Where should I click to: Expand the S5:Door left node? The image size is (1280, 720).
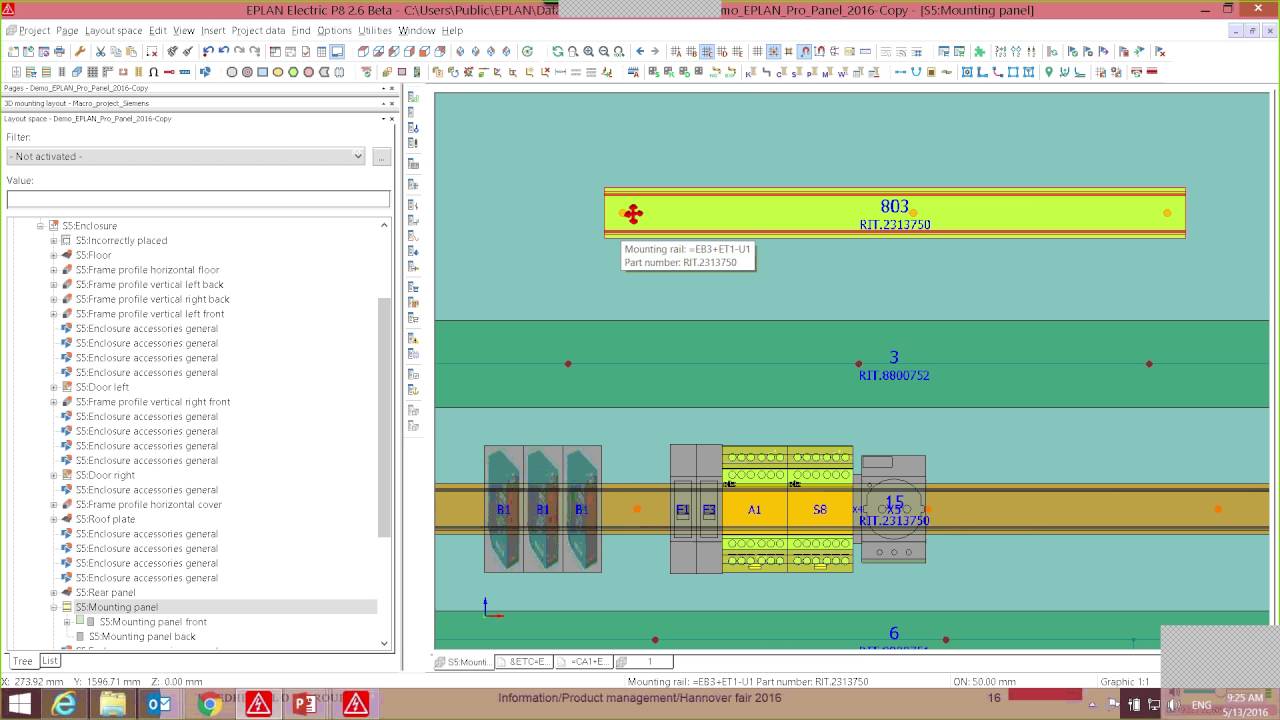click(x=54, y=387)
